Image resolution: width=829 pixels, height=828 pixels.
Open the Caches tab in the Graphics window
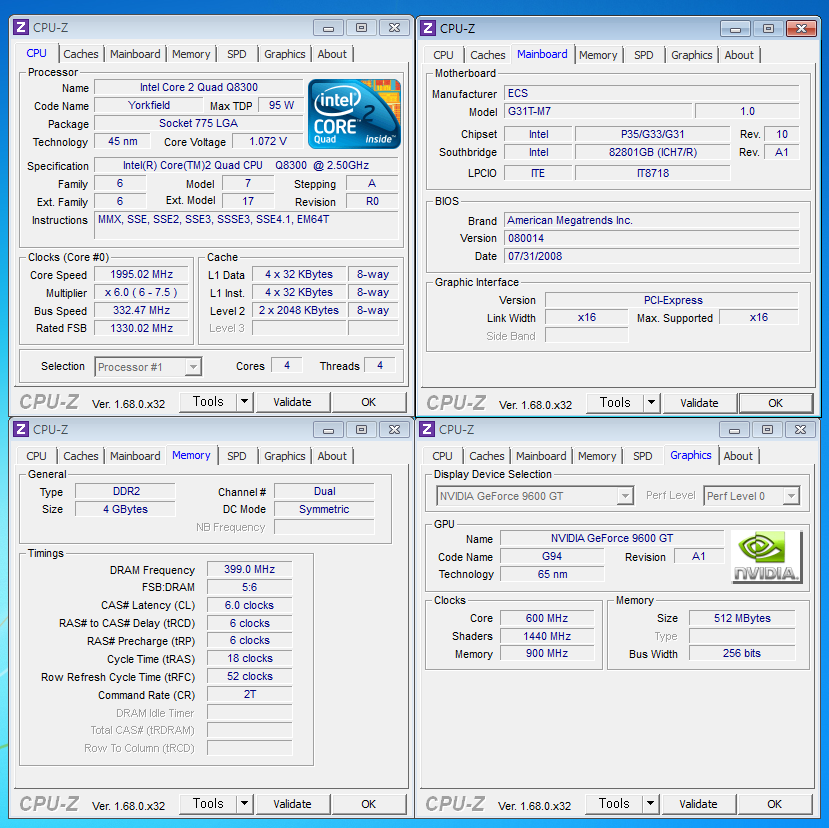pyautogui.click(x=486, y=456)
